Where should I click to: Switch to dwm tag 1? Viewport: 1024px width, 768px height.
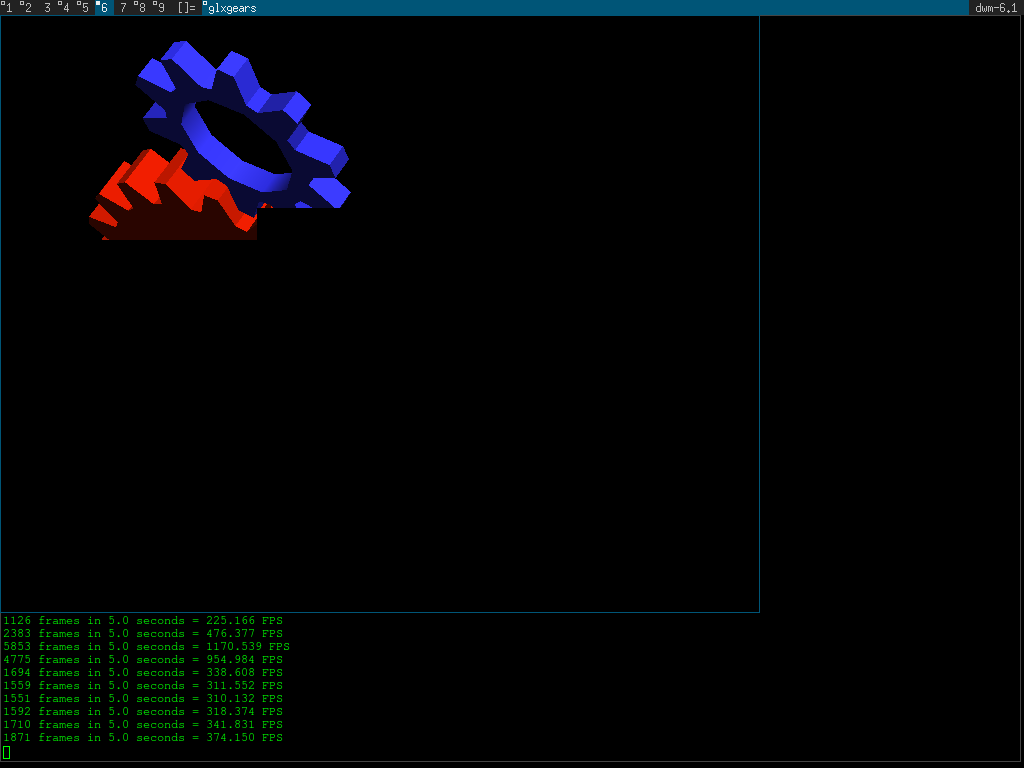click(x=9, y=8)
